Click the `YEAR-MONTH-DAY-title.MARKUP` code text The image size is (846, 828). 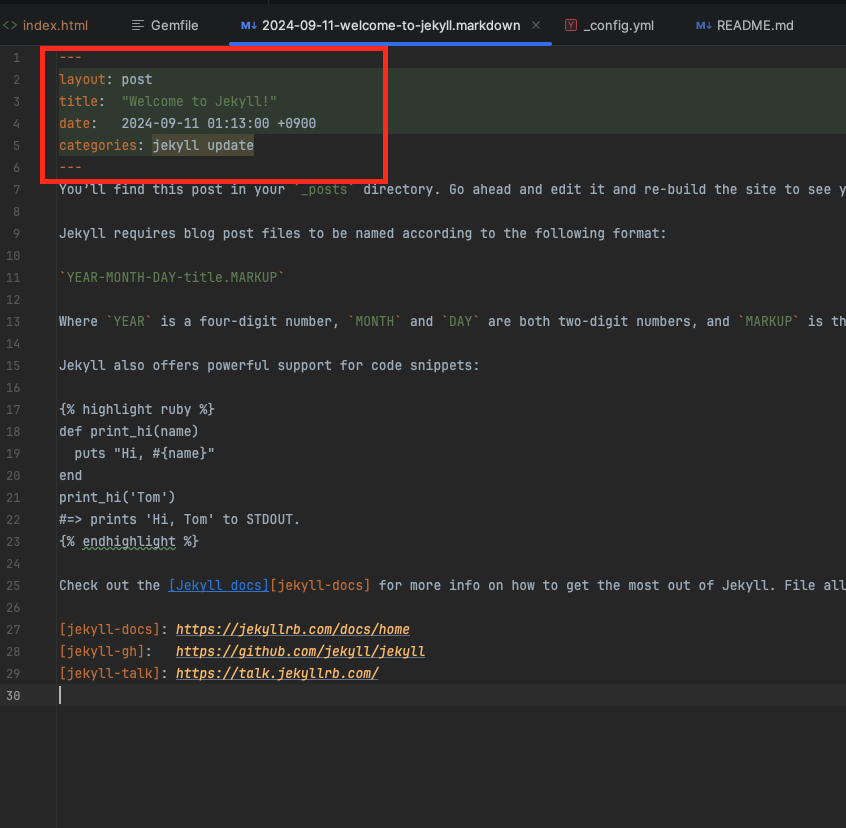click(x=172, y=277)
